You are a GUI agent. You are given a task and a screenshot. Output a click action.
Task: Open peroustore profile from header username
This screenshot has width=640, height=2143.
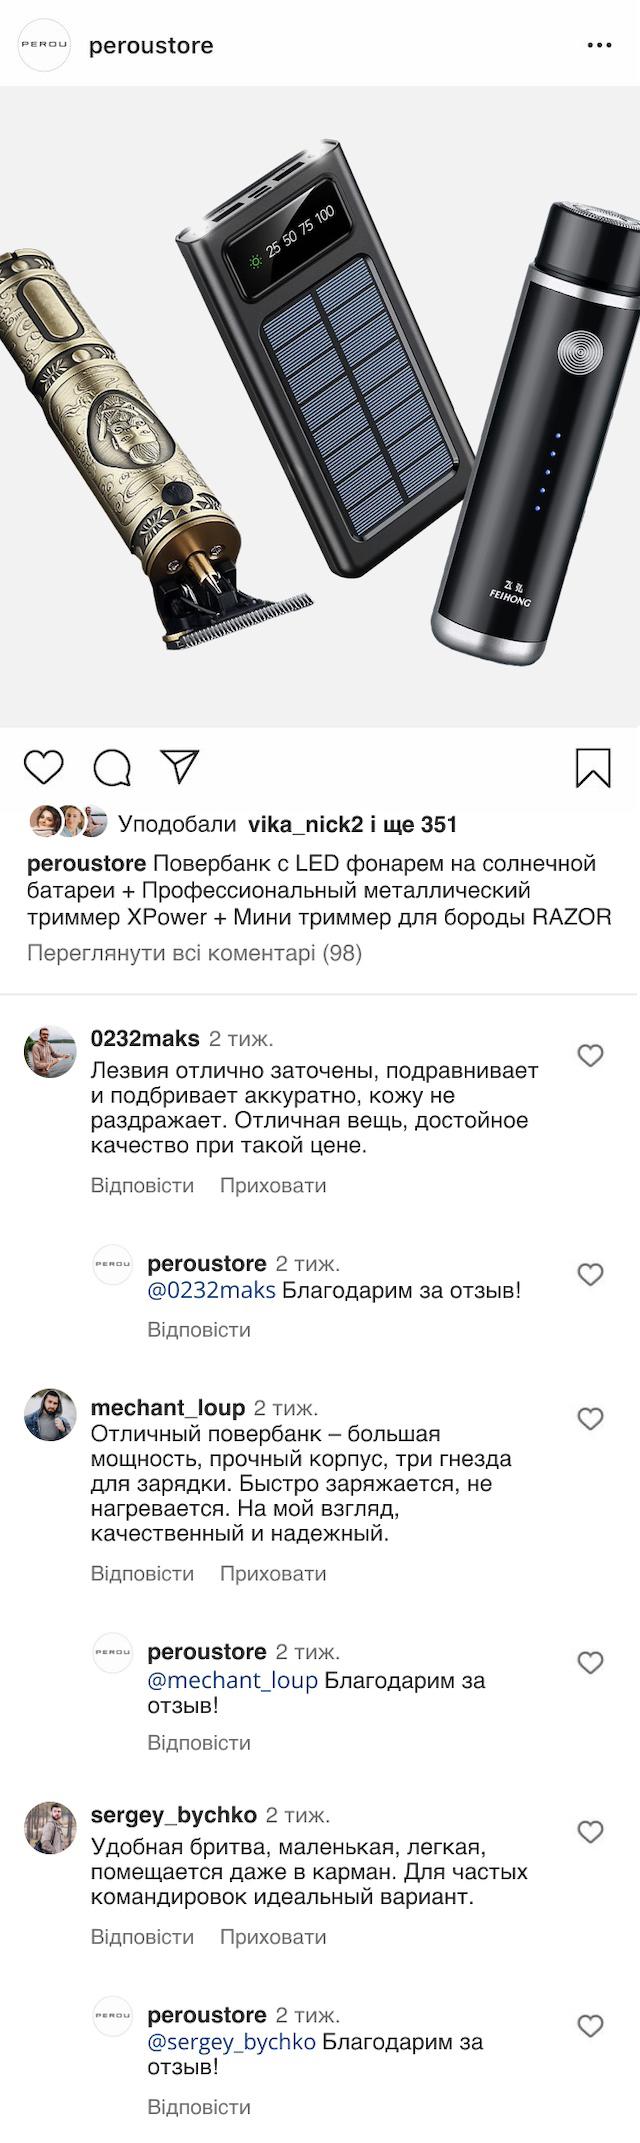coord(151,46)
